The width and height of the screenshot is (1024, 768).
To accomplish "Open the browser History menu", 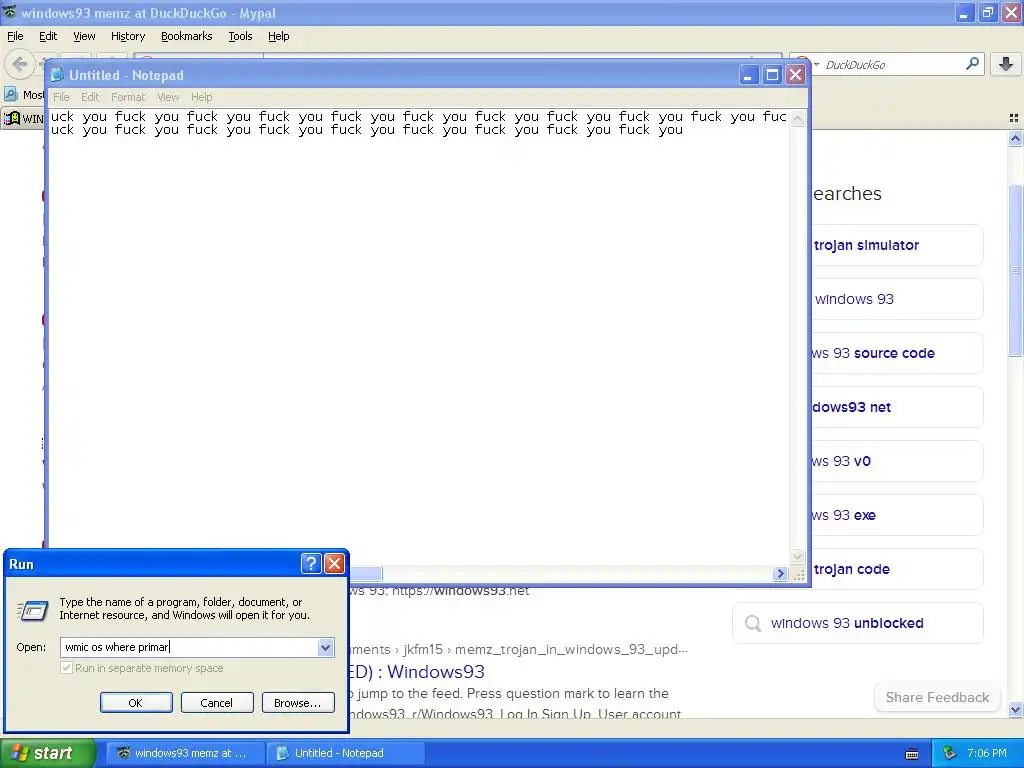I will [127, 36].
